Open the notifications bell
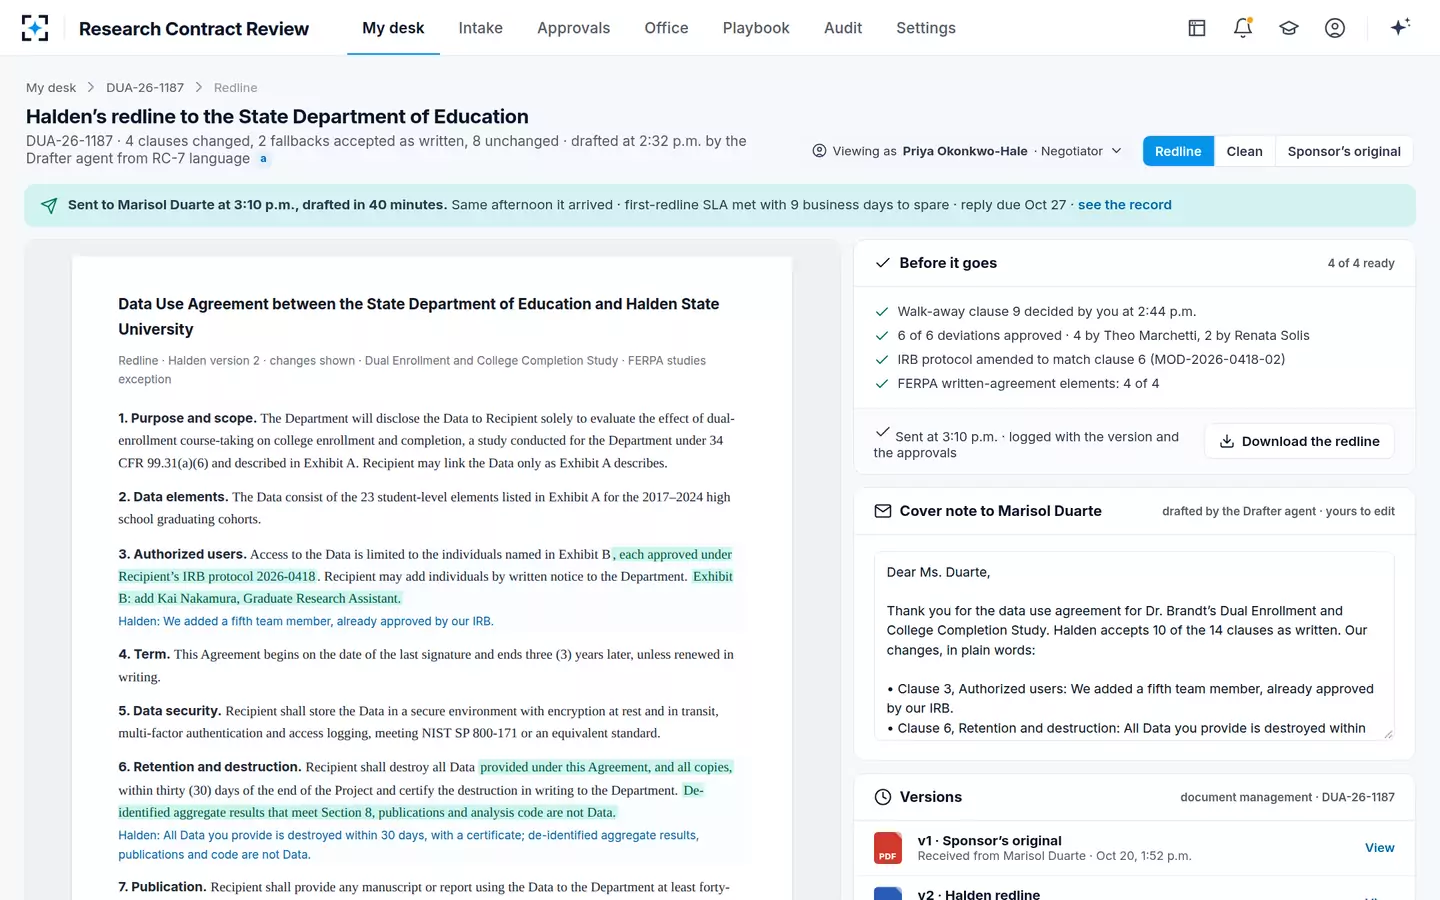This screenshot has width=1440, height=900. [x=1243, y=28]
